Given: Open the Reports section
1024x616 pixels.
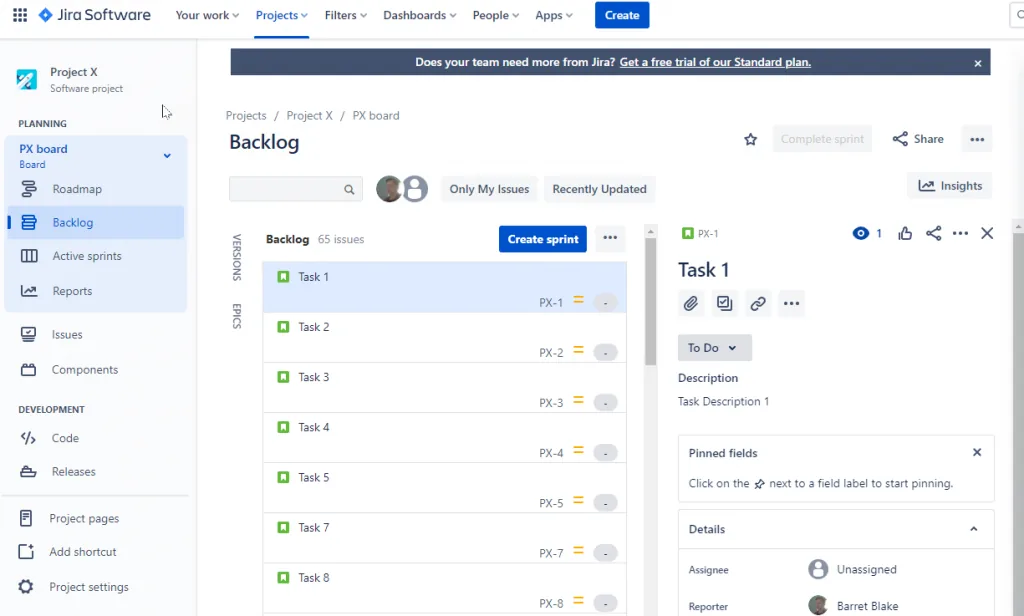Looking at the screenshot, I should pyautogui.click(x=71, y=290).
